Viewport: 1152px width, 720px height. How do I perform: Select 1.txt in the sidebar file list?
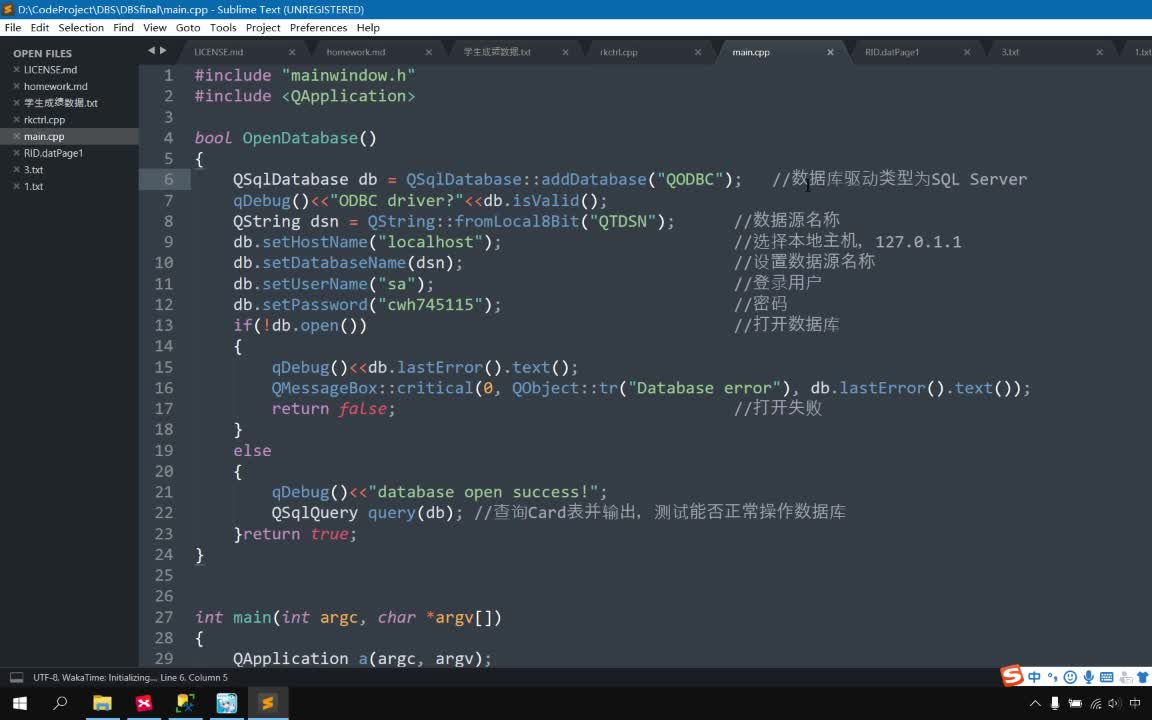coord(33,186)
